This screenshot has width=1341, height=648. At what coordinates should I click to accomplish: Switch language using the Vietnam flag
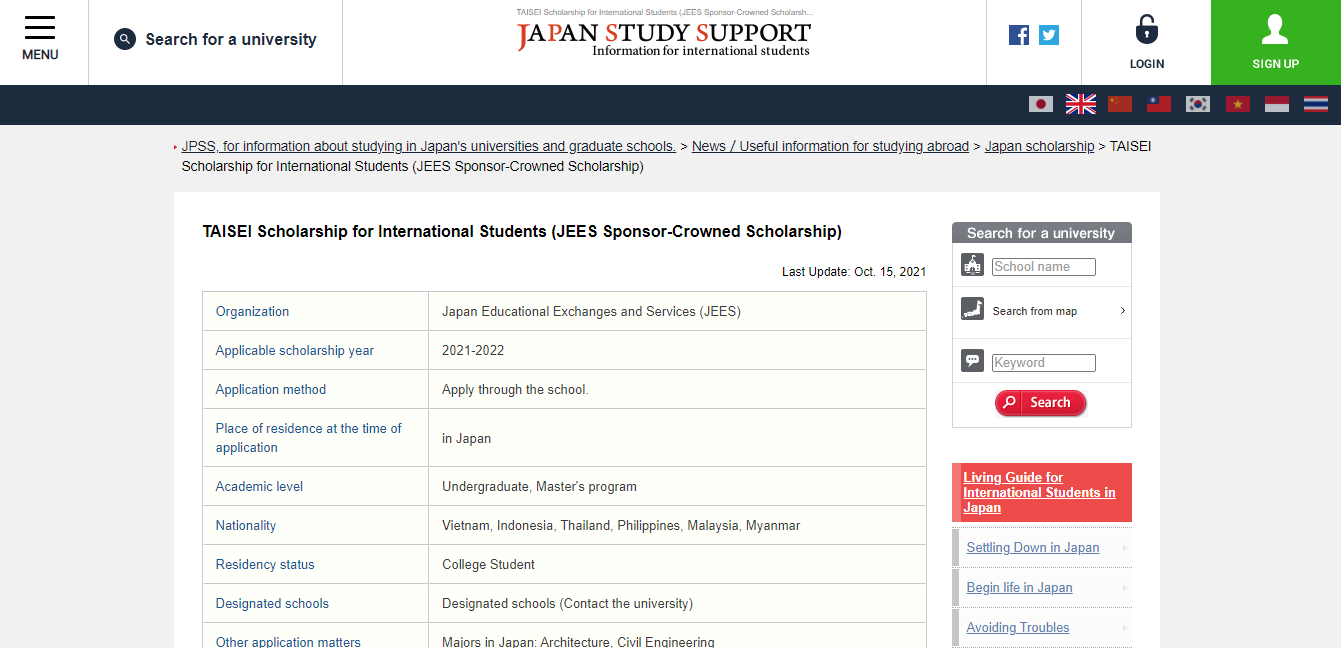[1238, 104]
